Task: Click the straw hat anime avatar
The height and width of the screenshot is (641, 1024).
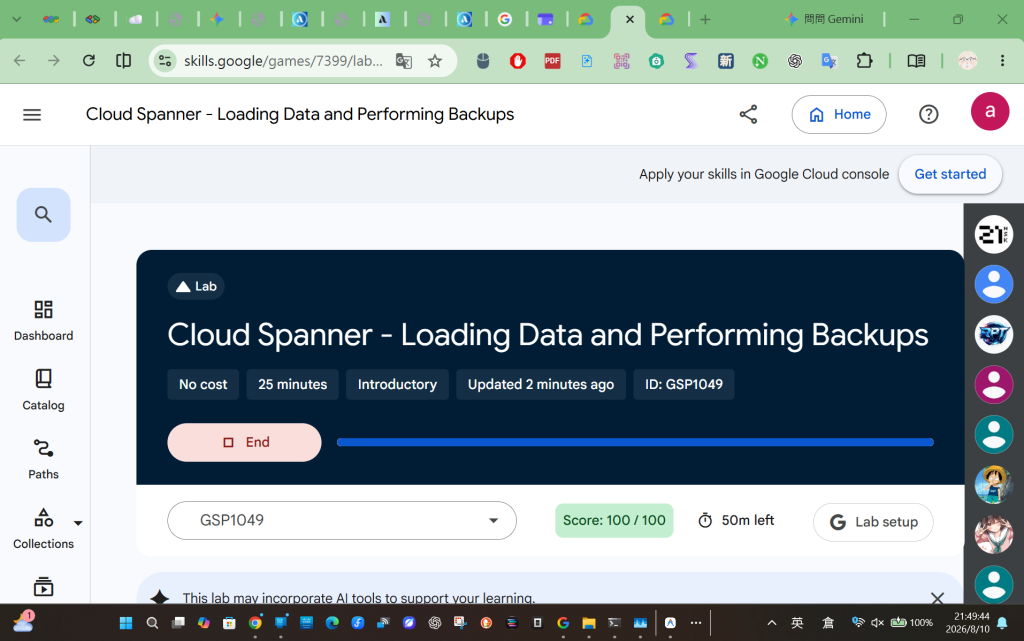Action: [993, 484]
